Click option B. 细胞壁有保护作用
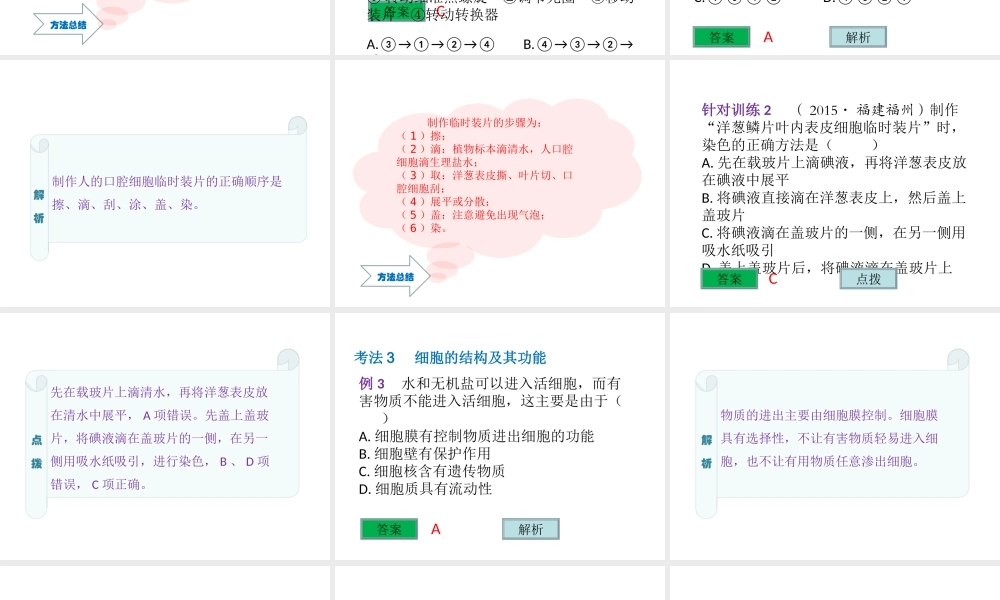The height and width of the screenshot is (600, 1000). pyautogui.click(x=425, y=453)
